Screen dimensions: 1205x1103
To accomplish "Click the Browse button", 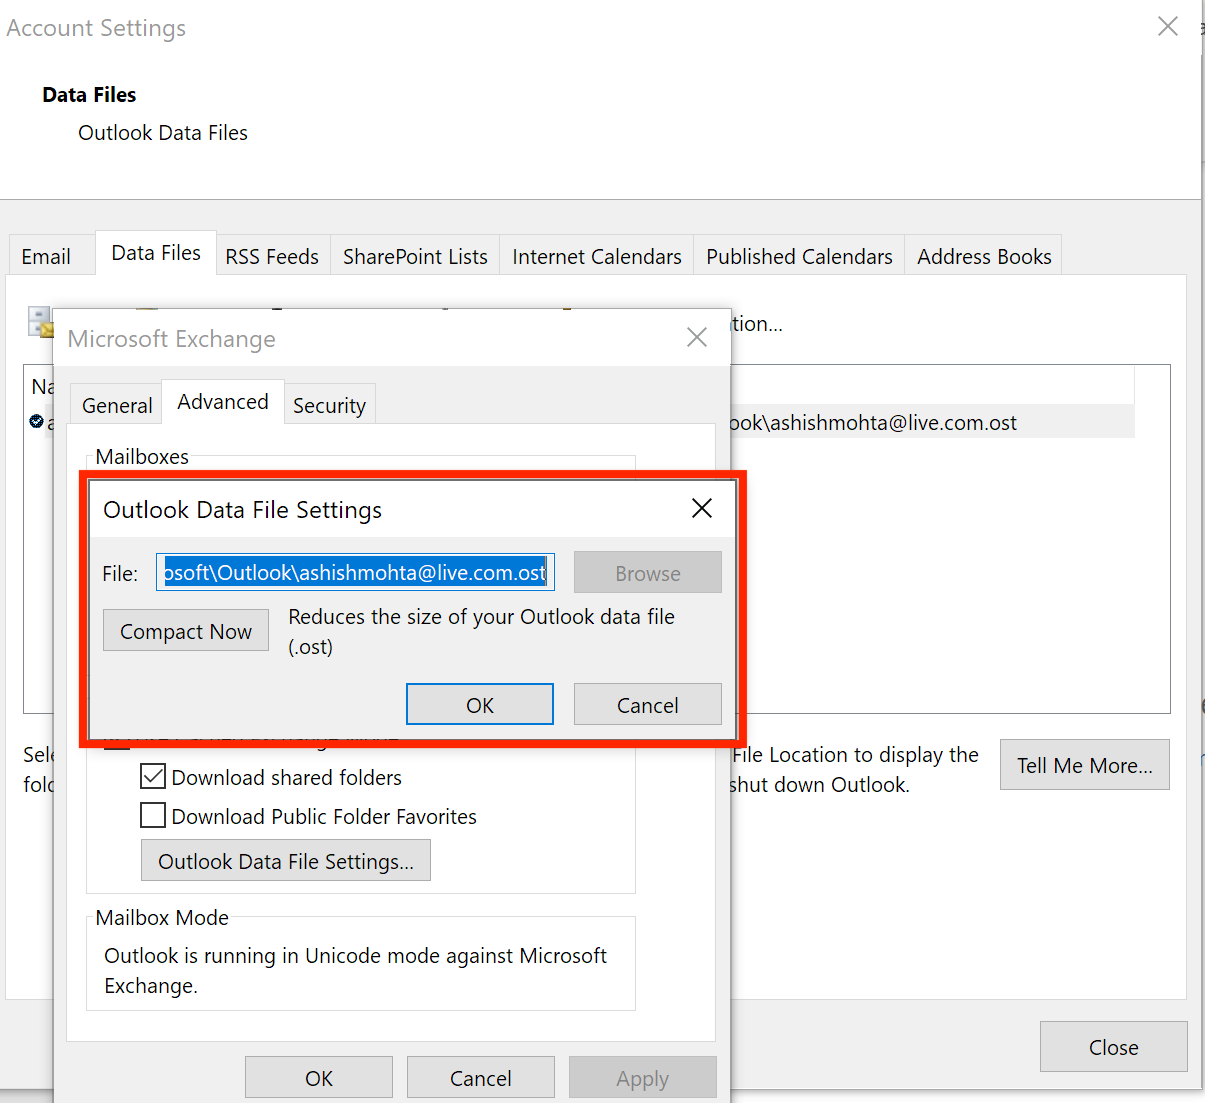I will pos(647,572).
